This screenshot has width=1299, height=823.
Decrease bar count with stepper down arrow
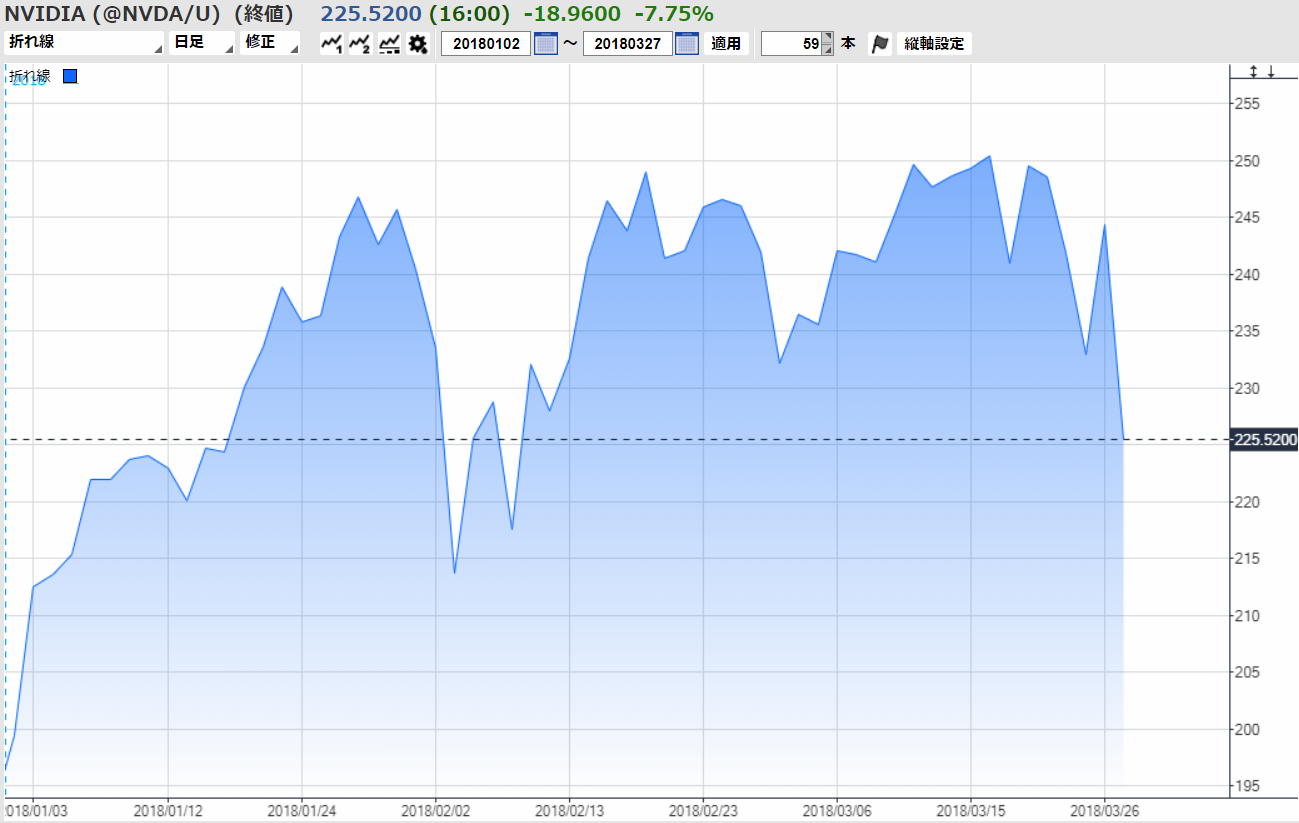[827, 50]
